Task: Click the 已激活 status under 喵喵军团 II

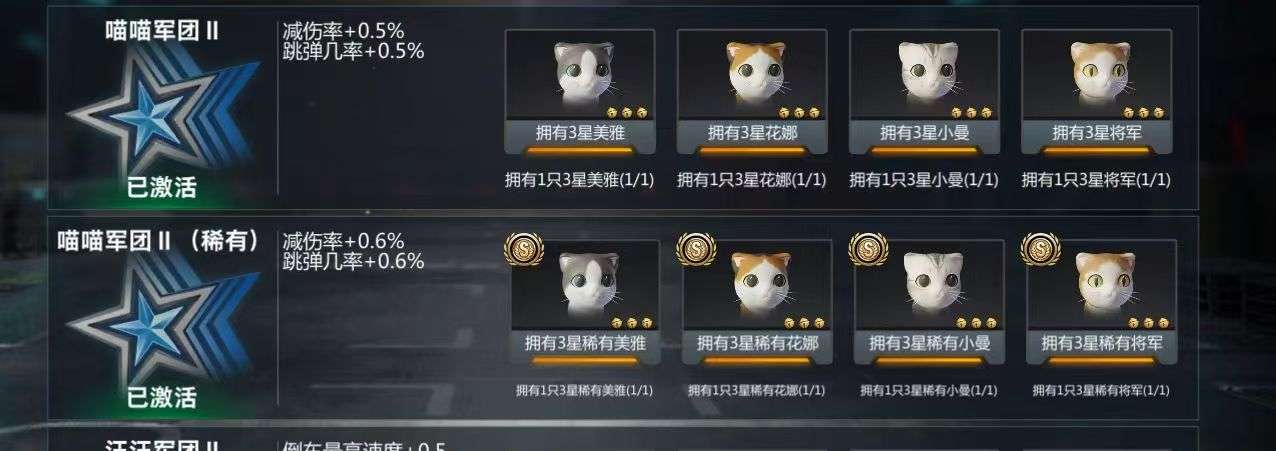Action: tap(162, 187)
